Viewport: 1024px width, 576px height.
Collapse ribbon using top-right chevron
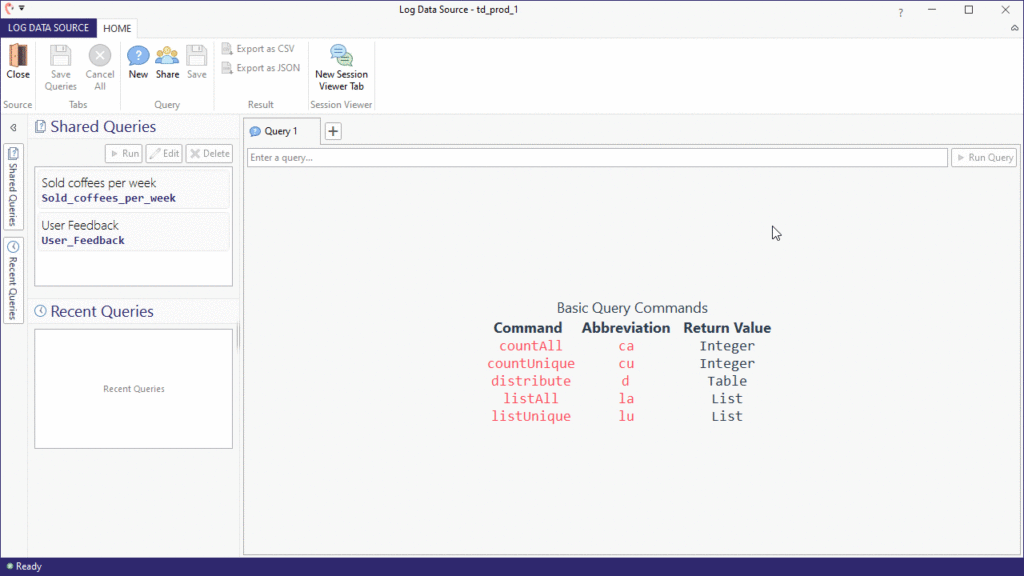tap(1015, 28)
